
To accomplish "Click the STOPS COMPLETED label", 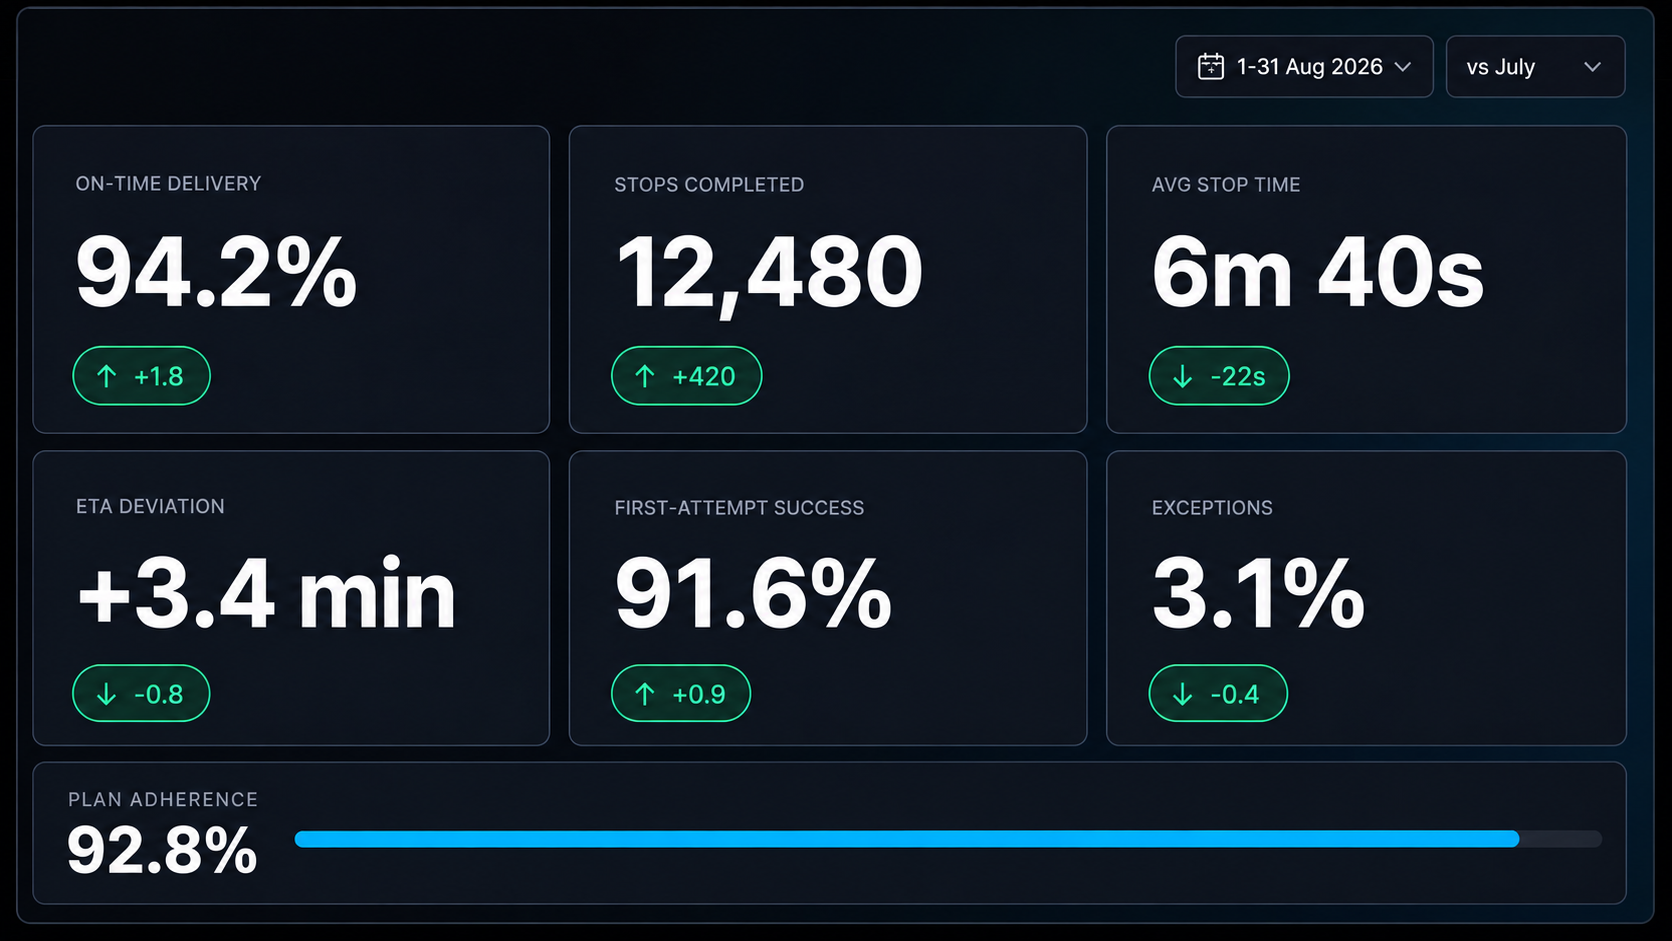I will (709, 185).
